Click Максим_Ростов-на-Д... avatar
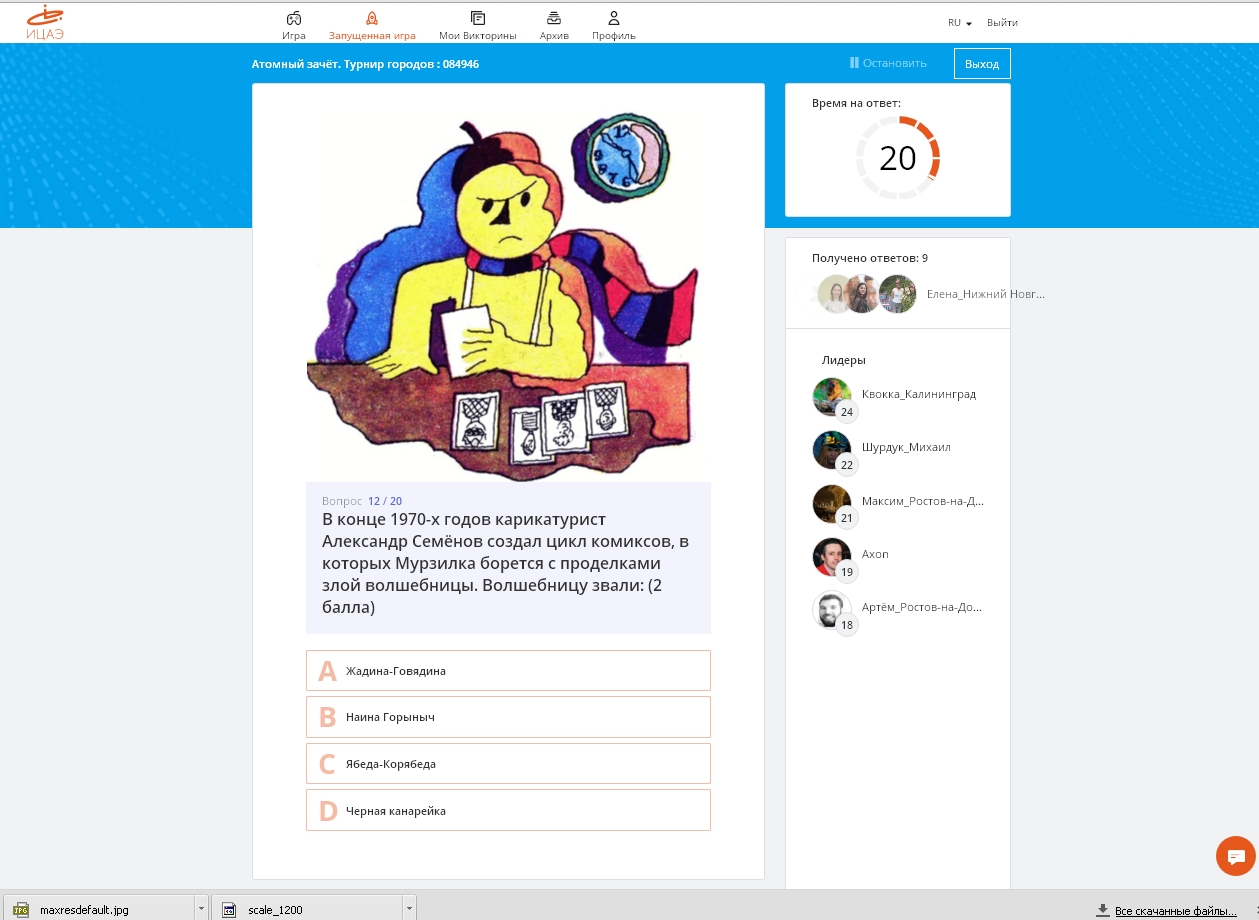 [832, 503]
